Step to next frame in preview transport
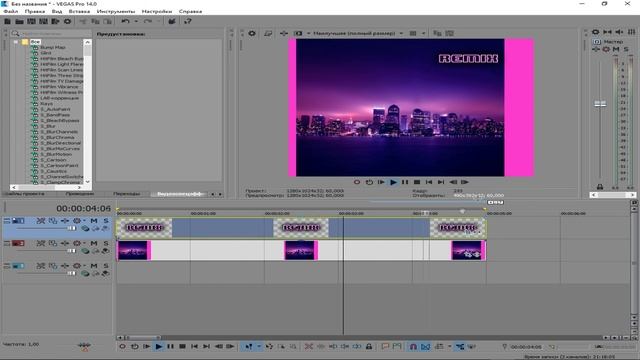The height and width of the screenshot is (360, 640). pos(464,182)
